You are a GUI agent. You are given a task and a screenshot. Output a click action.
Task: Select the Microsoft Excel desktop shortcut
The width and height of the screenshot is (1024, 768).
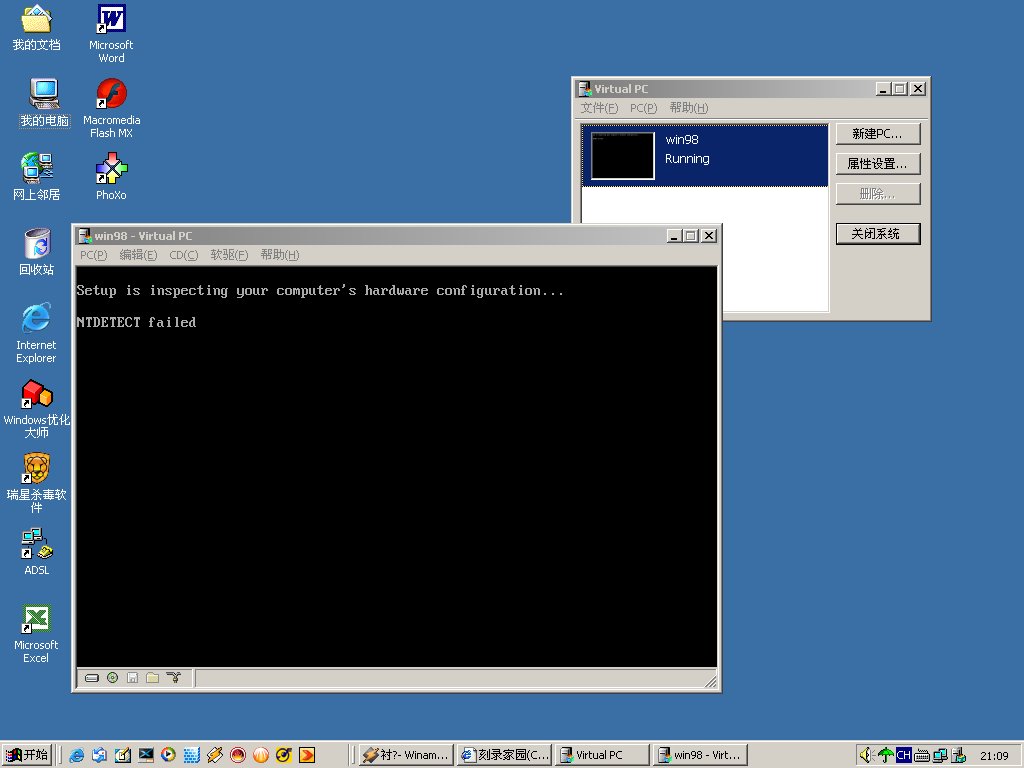[36, 634]
